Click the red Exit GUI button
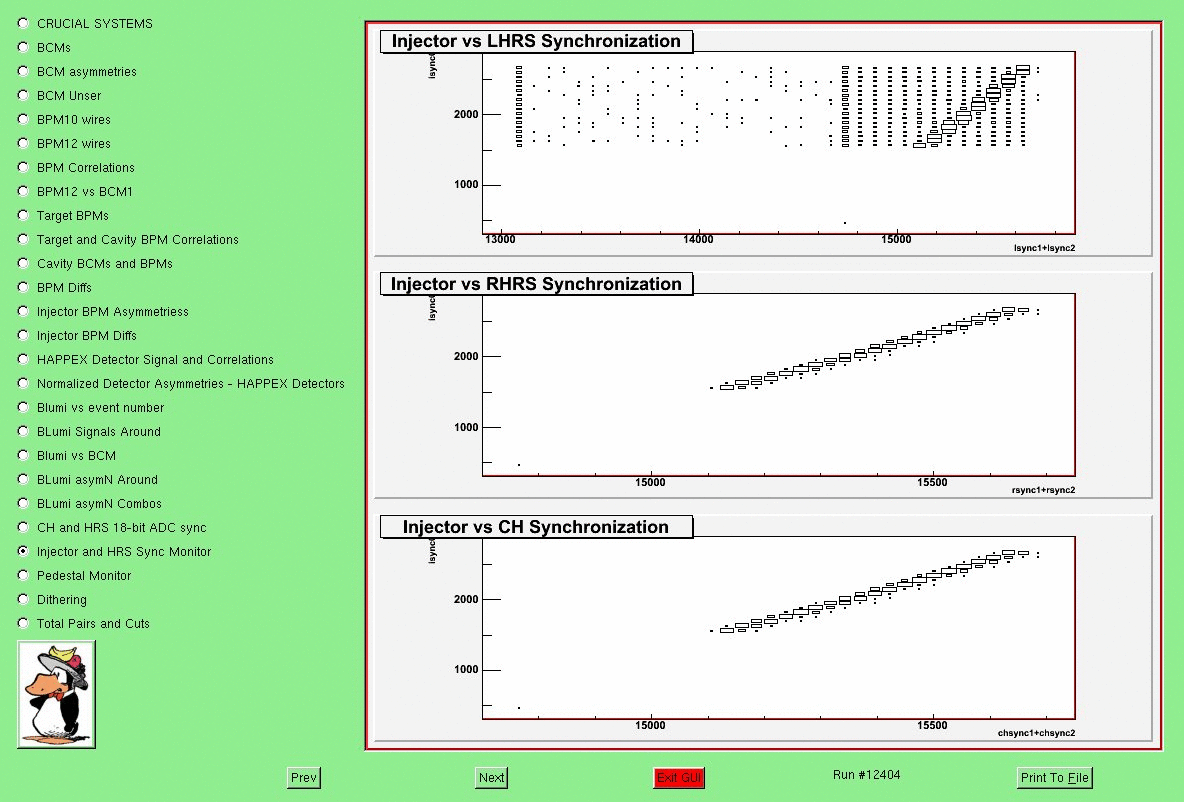Viewport: 1184px width, 802px height. (x=679, y=778)
